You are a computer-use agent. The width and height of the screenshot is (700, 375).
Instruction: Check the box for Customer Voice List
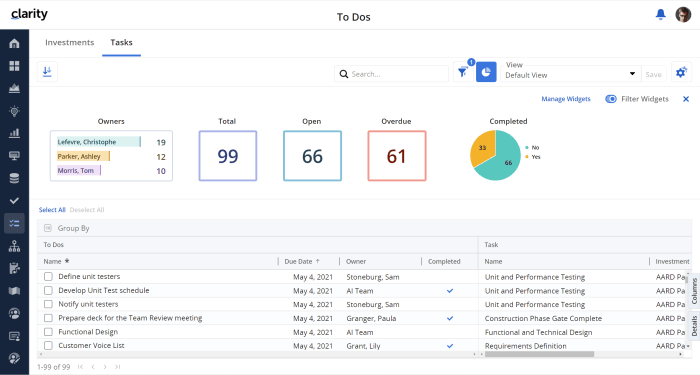(48, 346)
